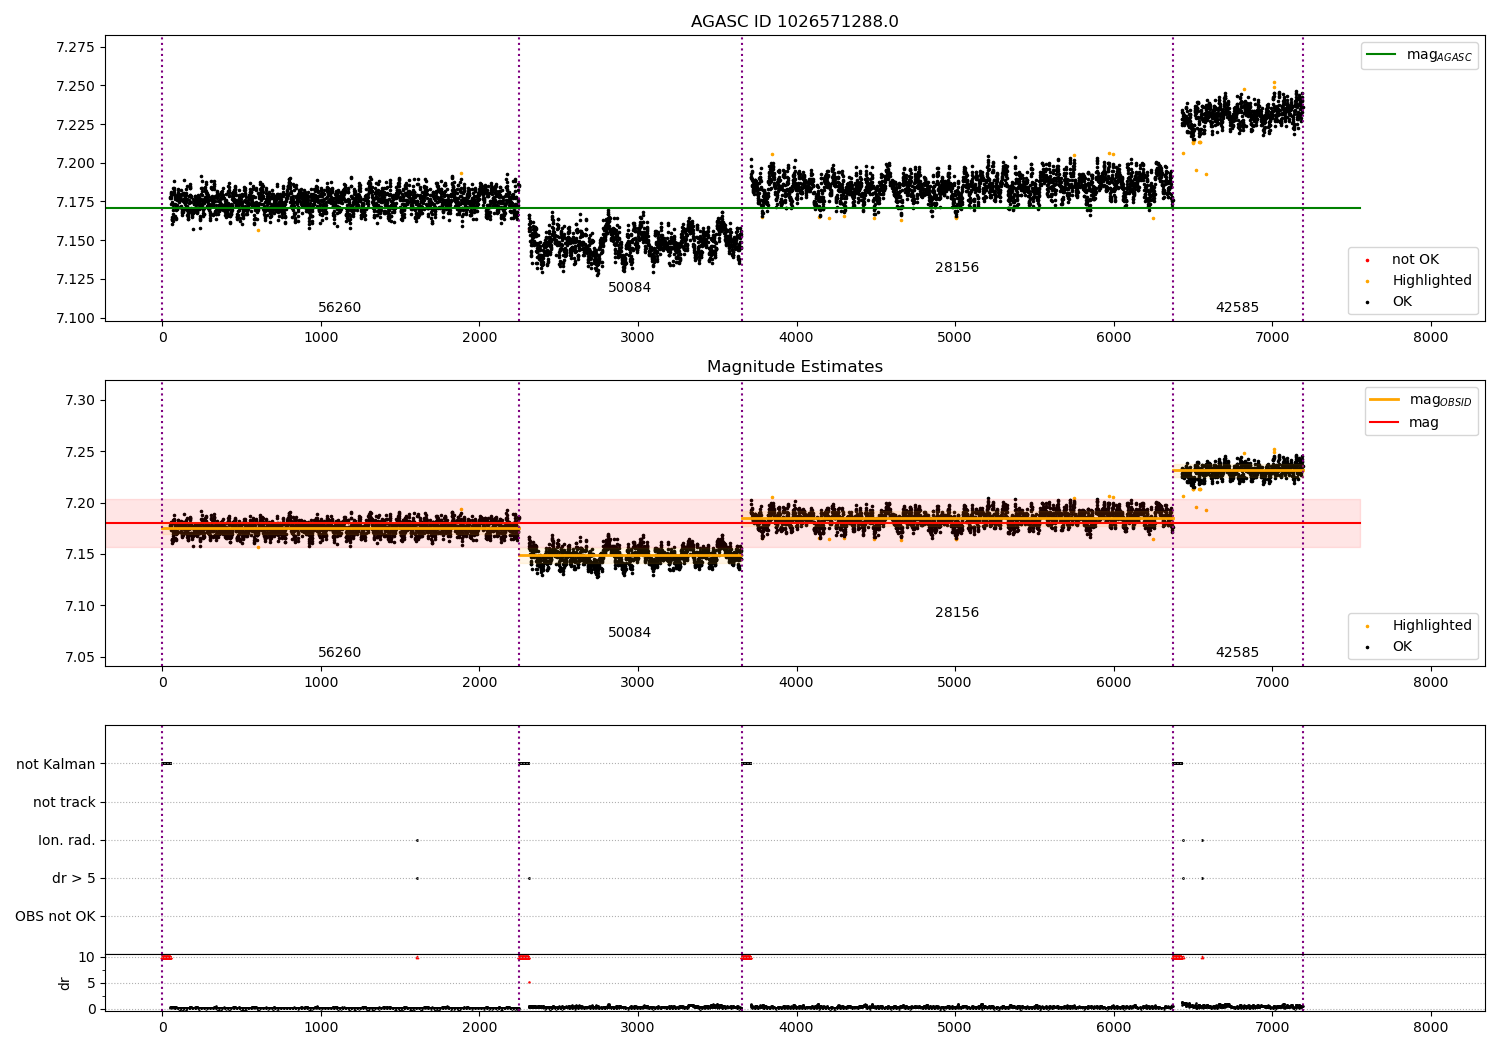Click the dr axis tick label 5
This screenshot has width=1500, height=1050.
[91, 984]
